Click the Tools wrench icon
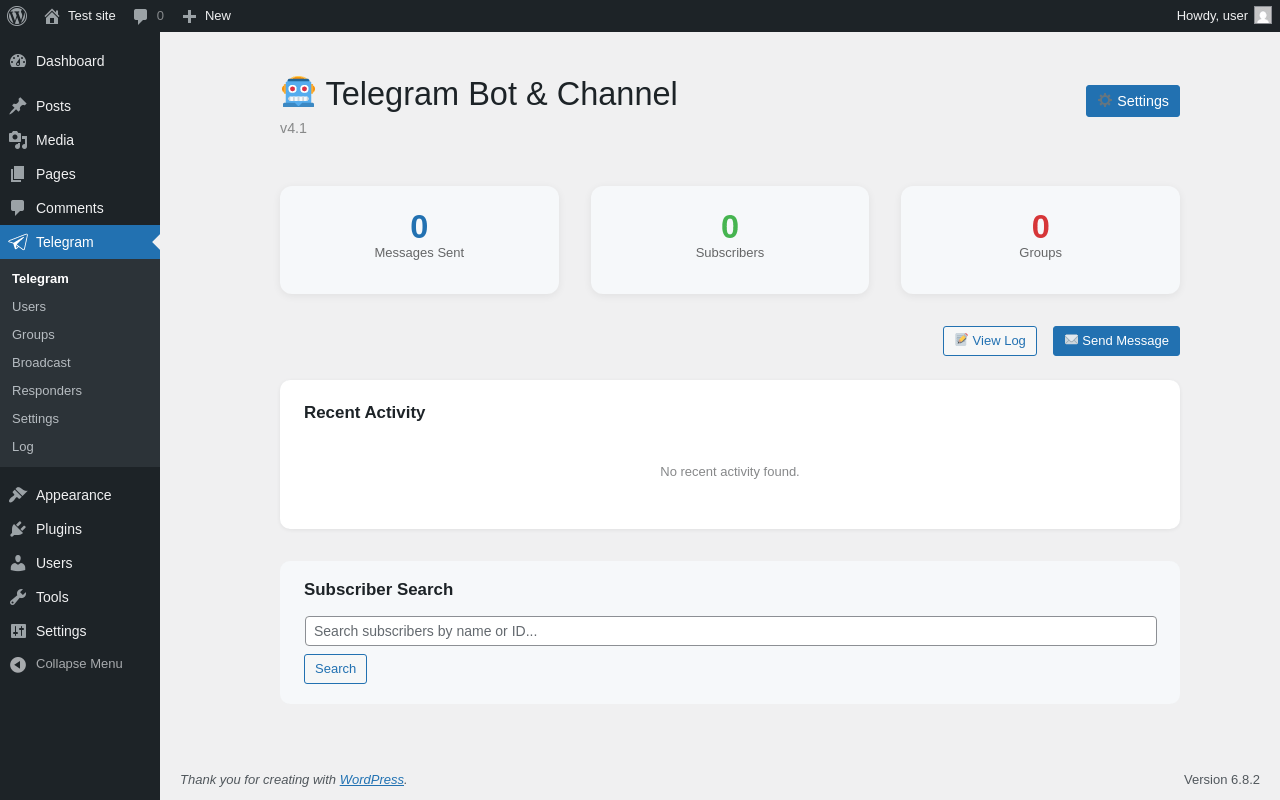The image size is (1280, 800). 18,597
